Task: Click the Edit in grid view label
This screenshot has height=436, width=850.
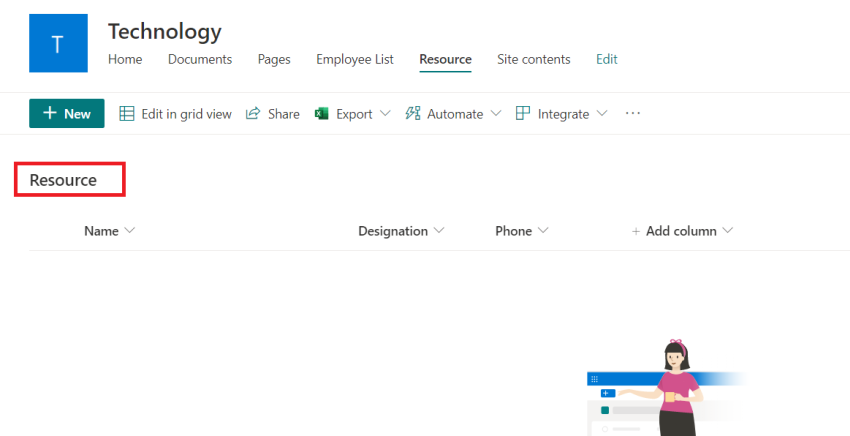Action: pos(186,114)
